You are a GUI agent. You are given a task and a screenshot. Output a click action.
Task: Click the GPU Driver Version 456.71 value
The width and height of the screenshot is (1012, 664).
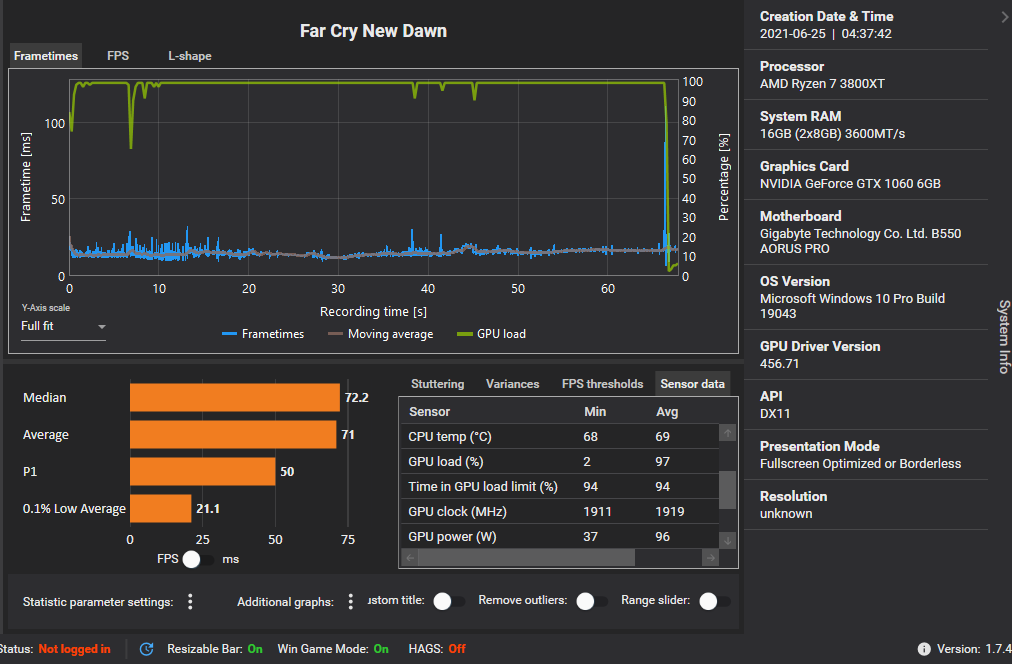(x=780, y=364)
